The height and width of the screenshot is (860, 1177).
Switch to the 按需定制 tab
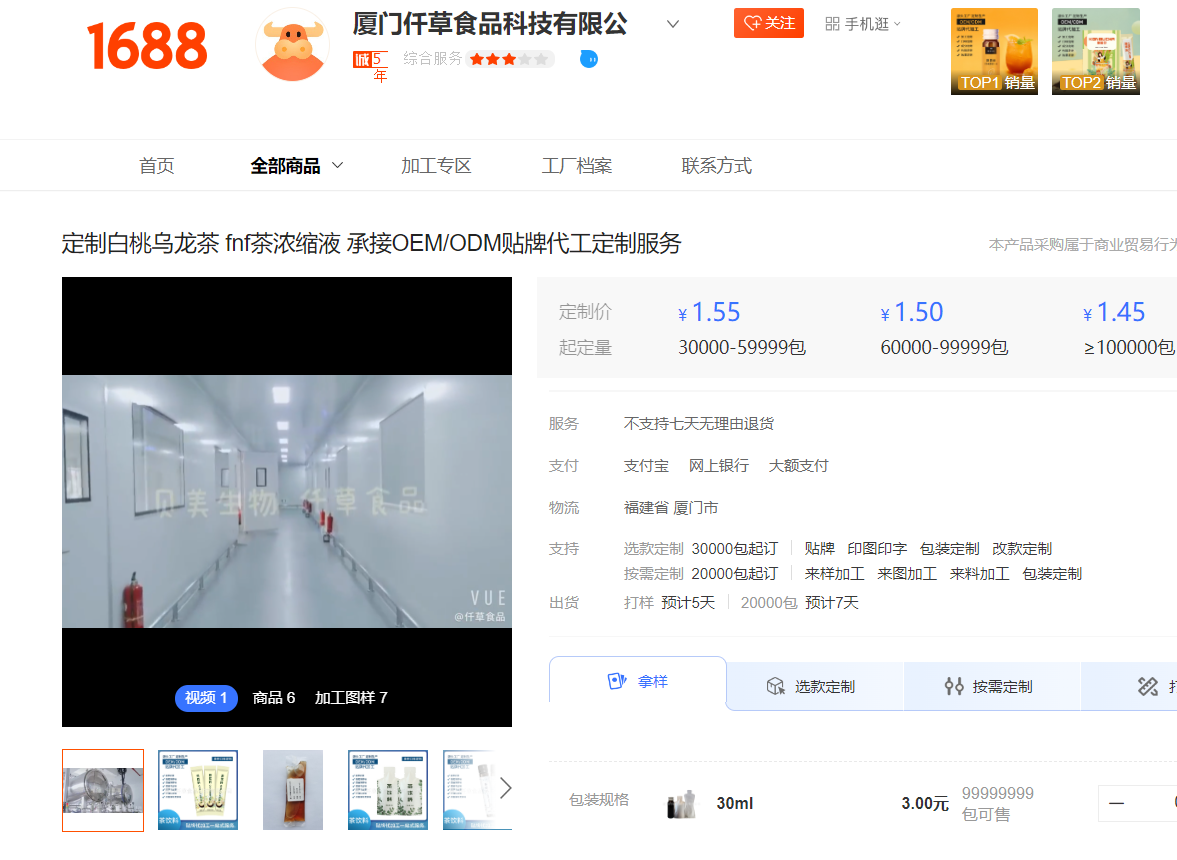(x=989, y=687)
